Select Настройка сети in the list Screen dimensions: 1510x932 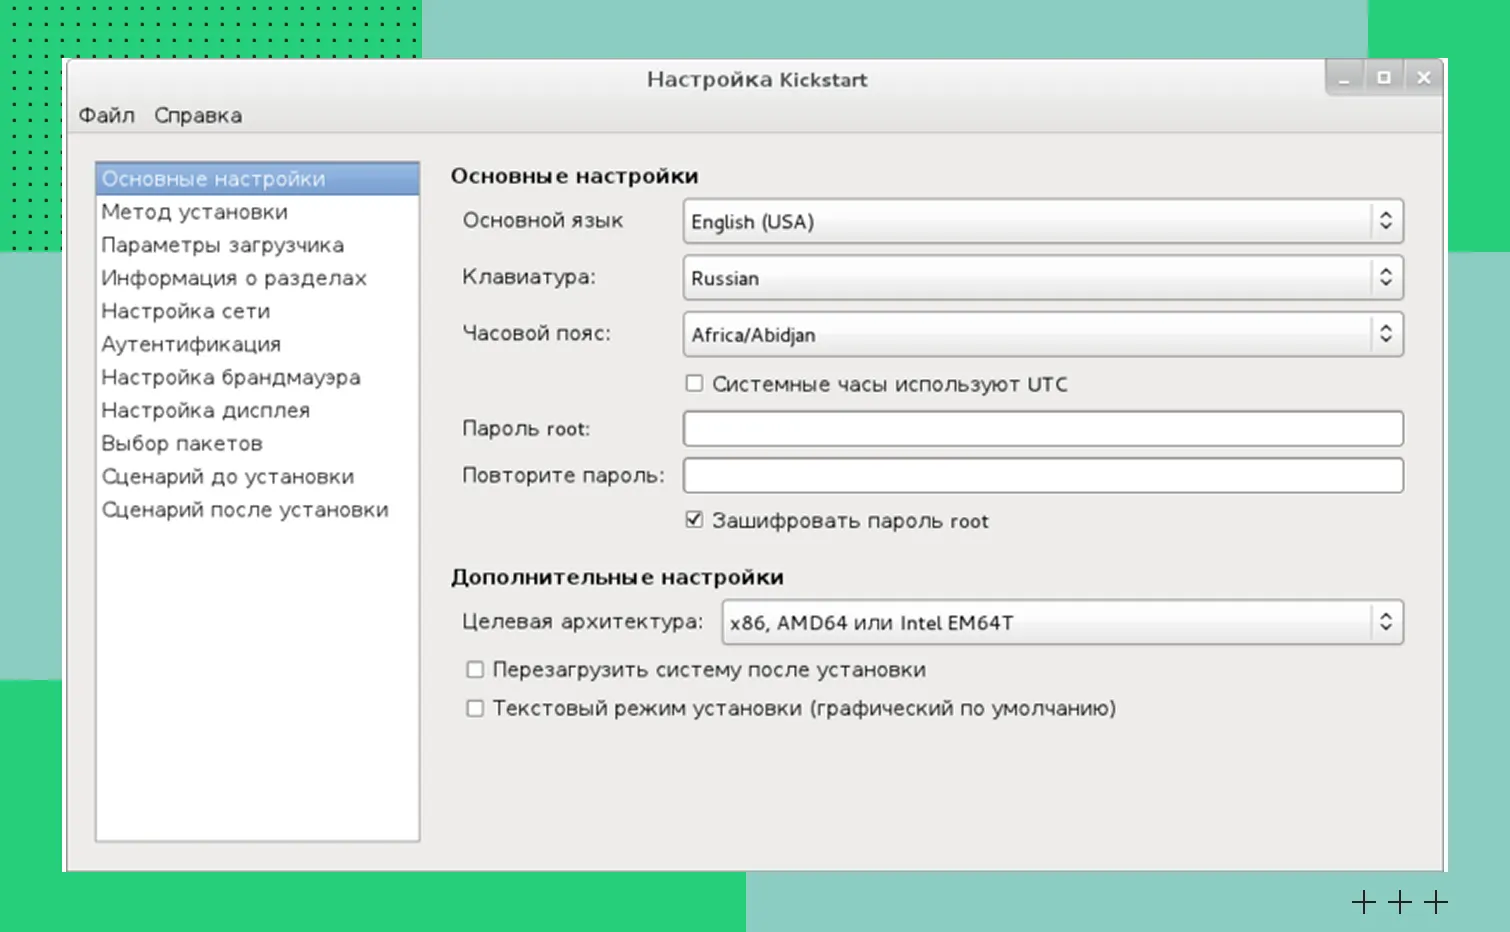coord(186,311)
